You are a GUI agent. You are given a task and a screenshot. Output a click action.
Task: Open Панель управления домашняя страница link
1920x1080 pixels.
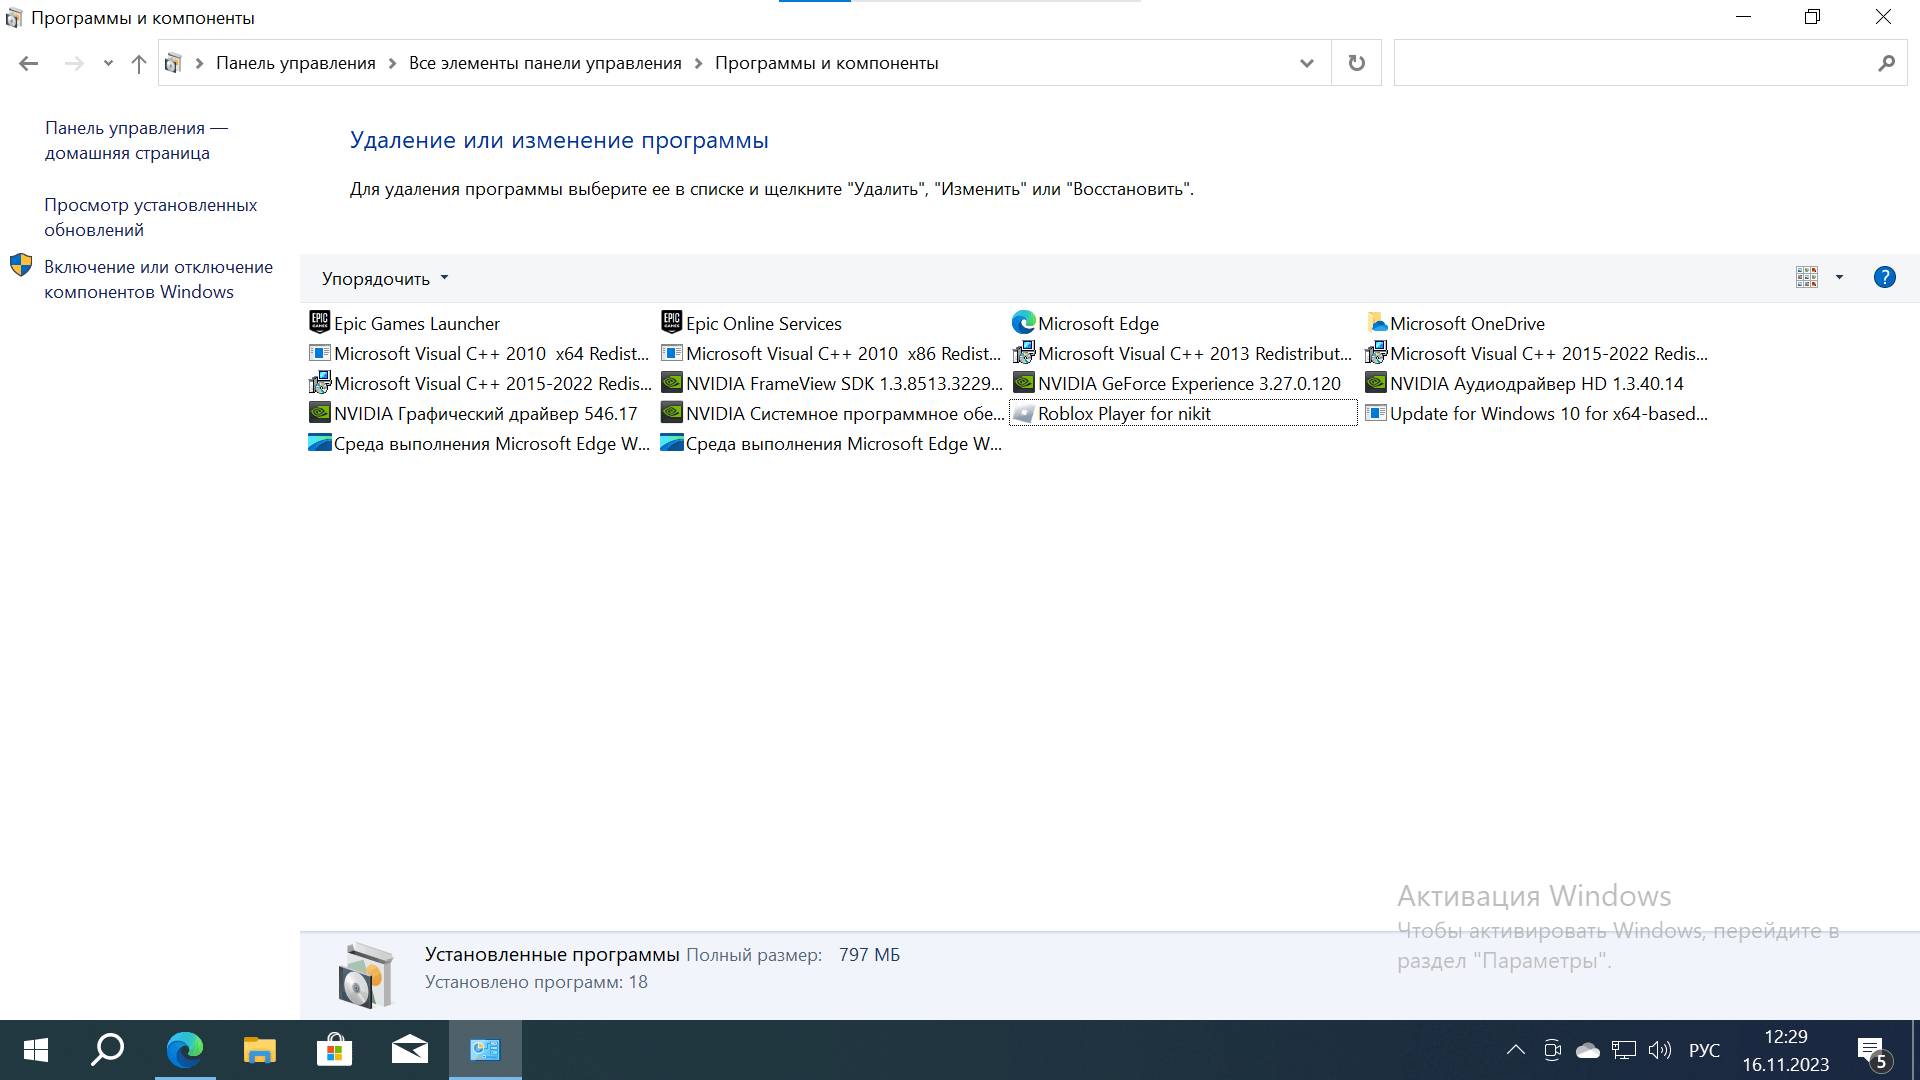(x=136, y=141)
